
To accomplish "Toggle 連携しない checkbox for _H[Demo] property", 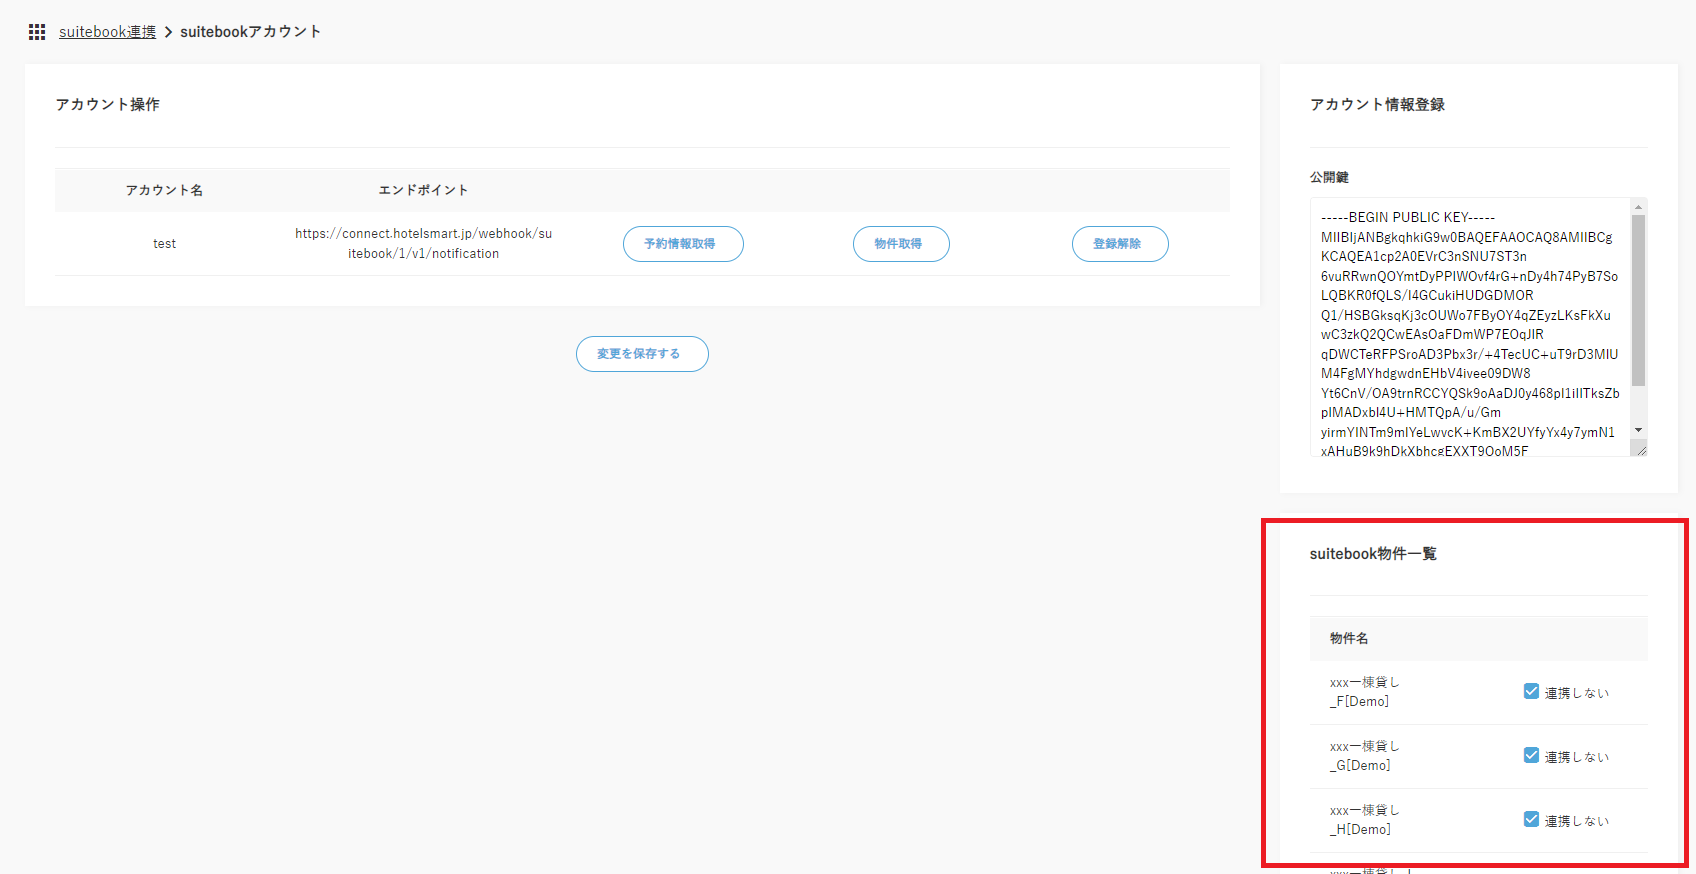I will click(x=1531, y=819).
